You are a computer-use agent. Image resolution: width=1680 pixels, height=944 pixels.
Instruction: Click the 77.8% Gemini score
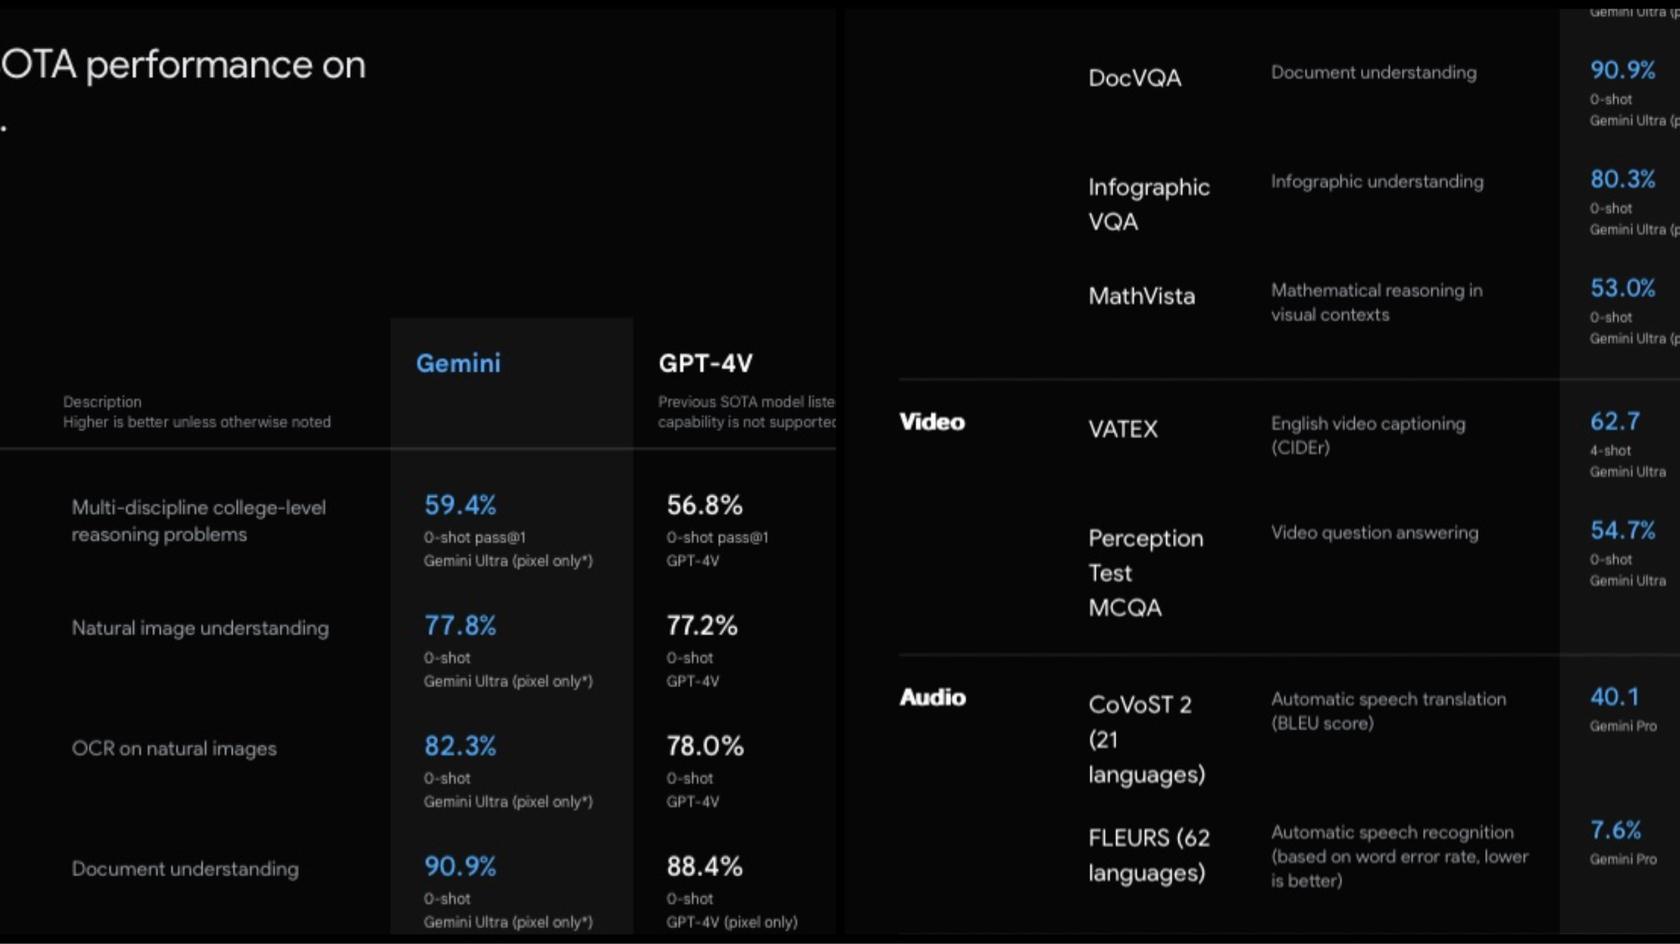(x=460, y=626)
